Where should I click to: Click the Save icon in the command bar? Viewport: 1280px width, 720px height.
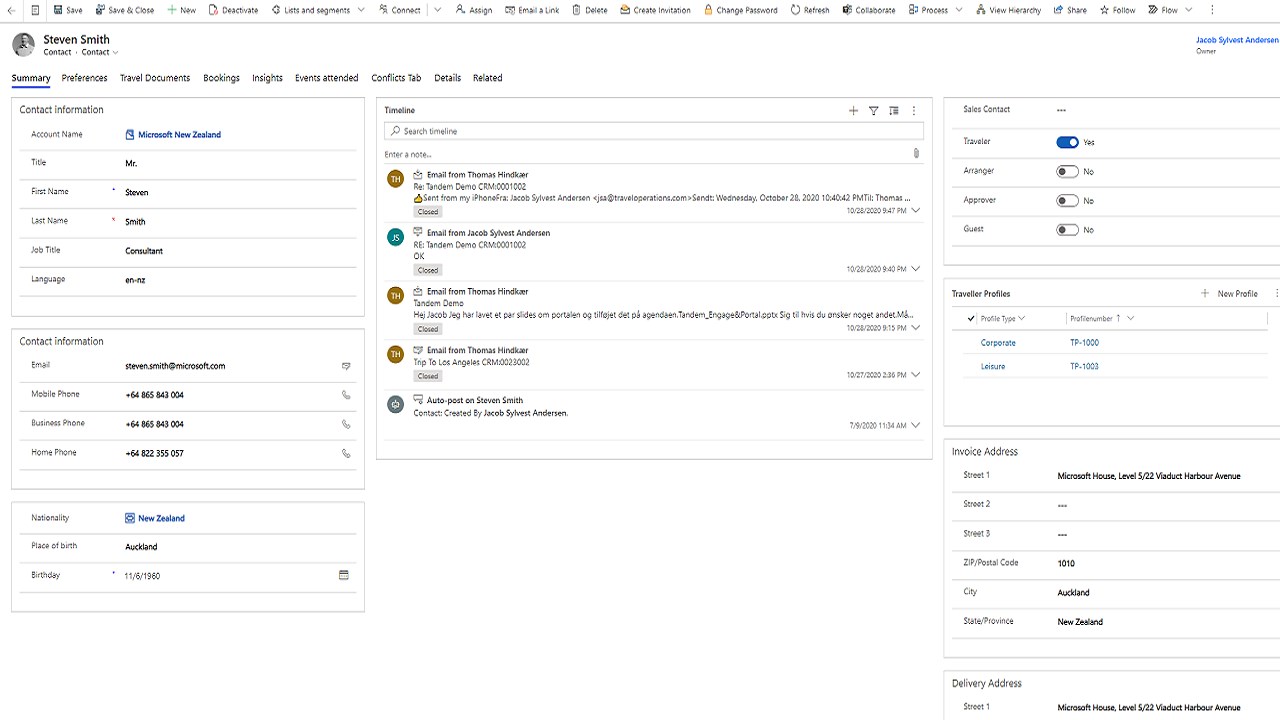pyautogui.click(x=59, y=10)
